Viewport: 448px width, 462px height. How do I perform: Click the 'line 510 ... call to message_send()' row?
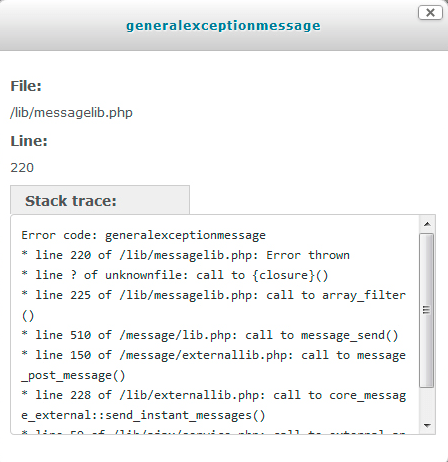click(x=210, y=335)
